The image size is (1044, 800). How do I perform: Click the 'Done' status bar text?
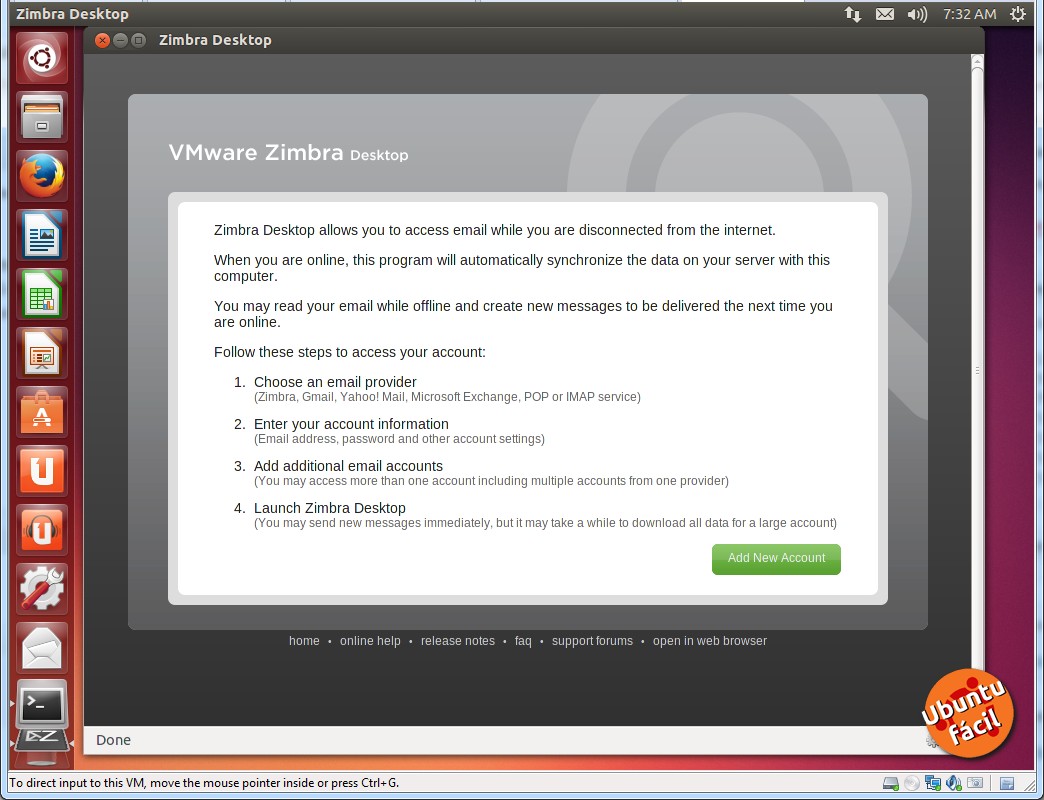coord(113,740)
